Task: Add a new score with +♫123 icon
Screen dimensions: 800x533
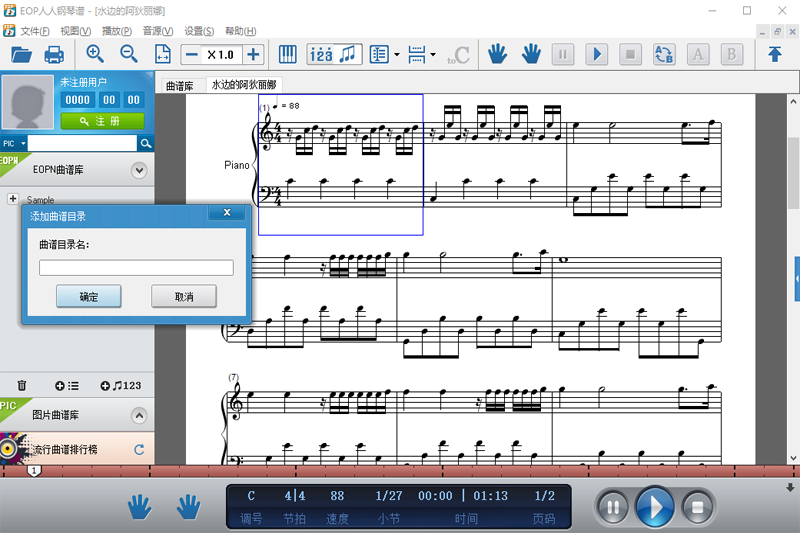Action: coord(120,386)
